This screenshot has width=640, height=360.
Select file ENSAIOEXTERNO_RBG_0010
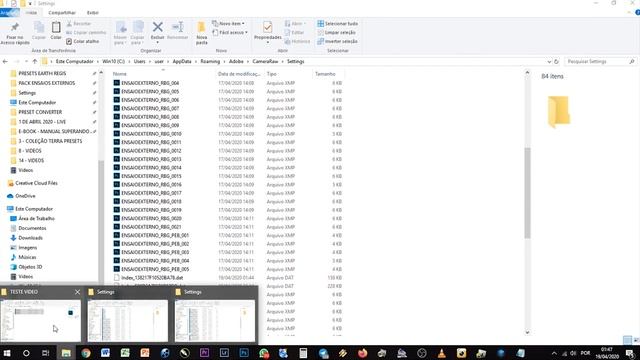click(x=151, y=134)
